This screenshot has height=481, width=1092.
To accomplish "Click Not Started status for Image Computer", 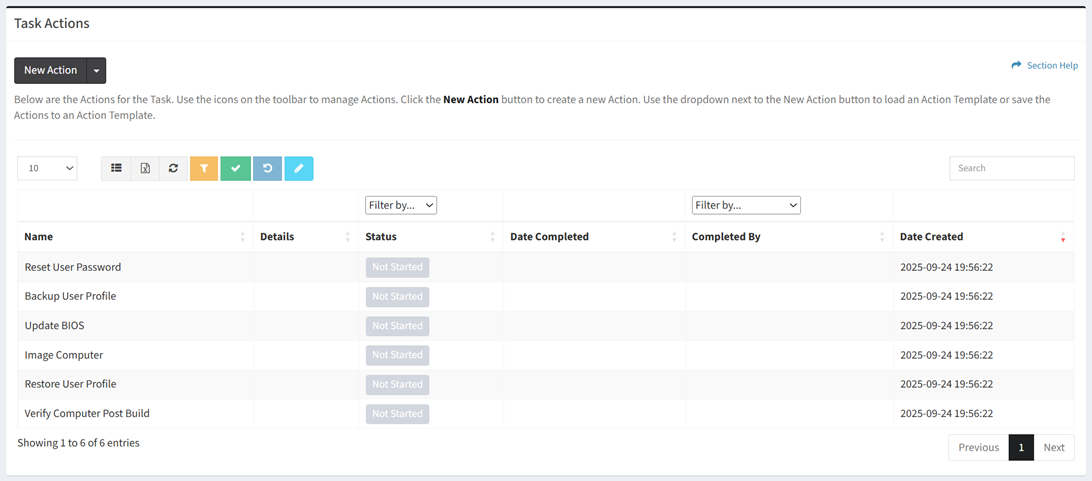I will point(397,355).
